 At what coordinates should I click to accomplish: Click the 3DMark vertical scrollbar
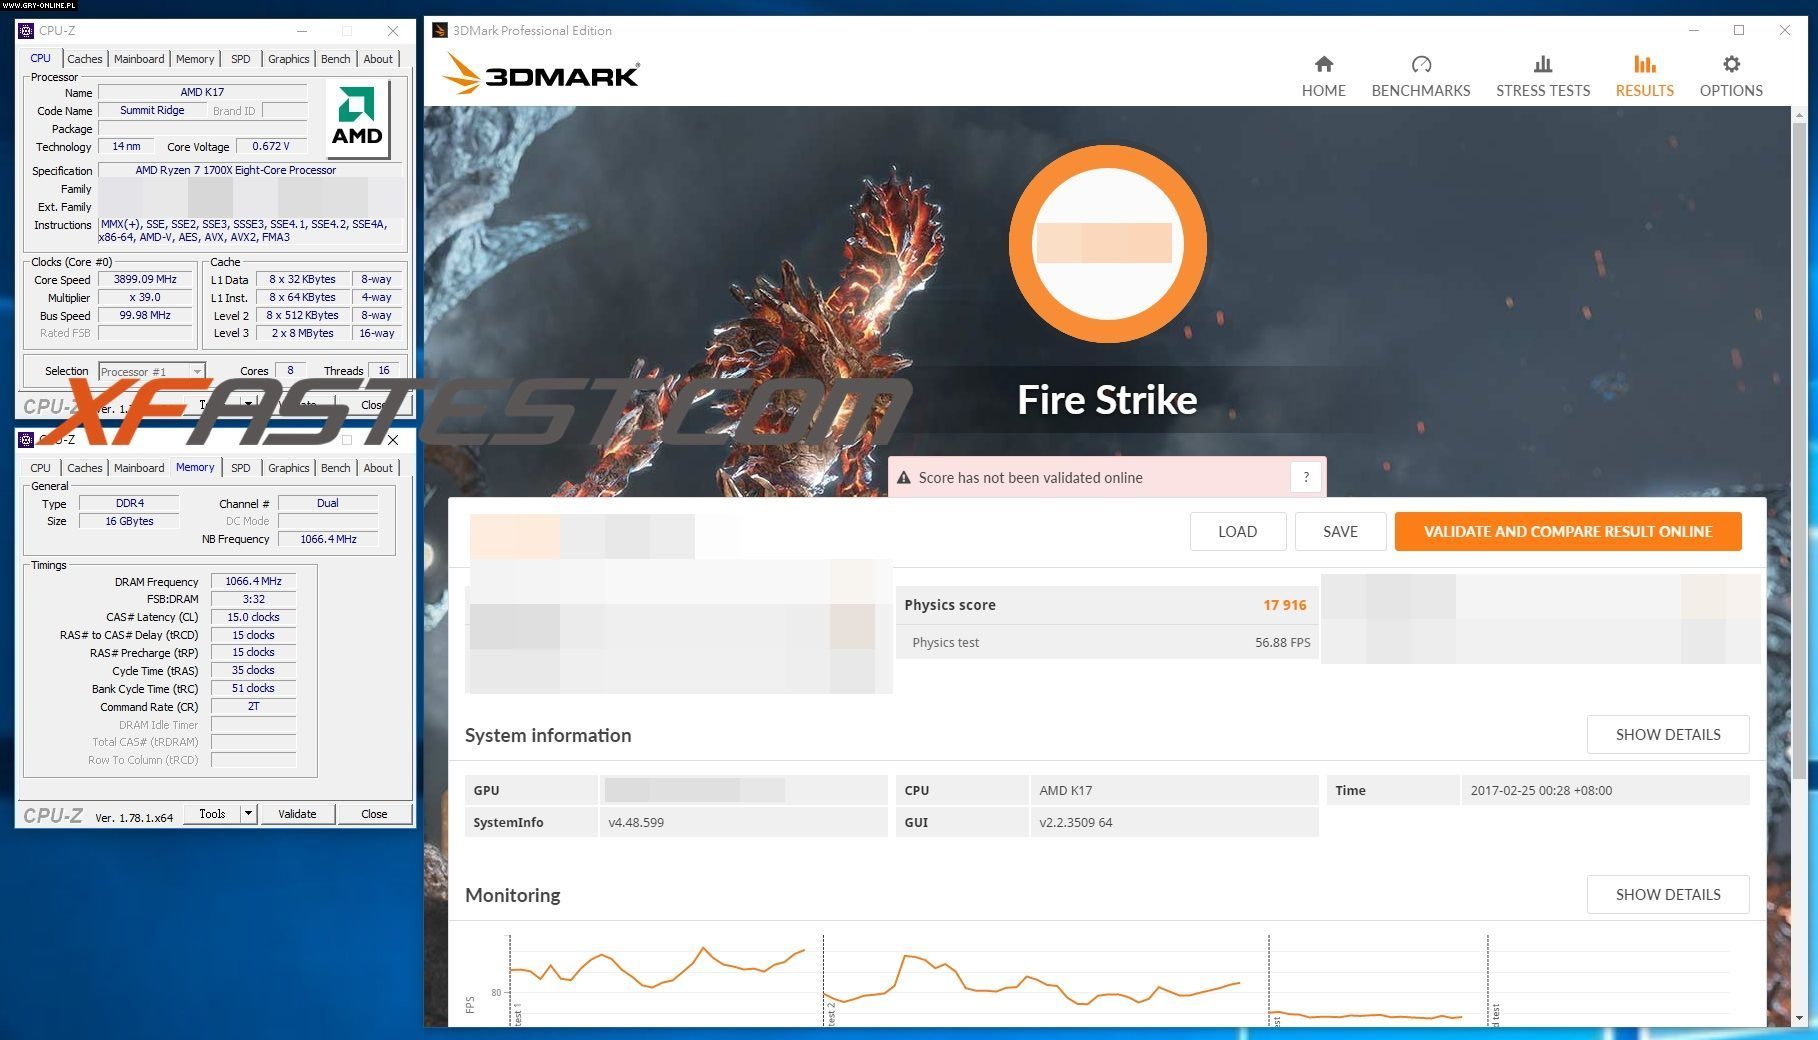click(1799, 450)
